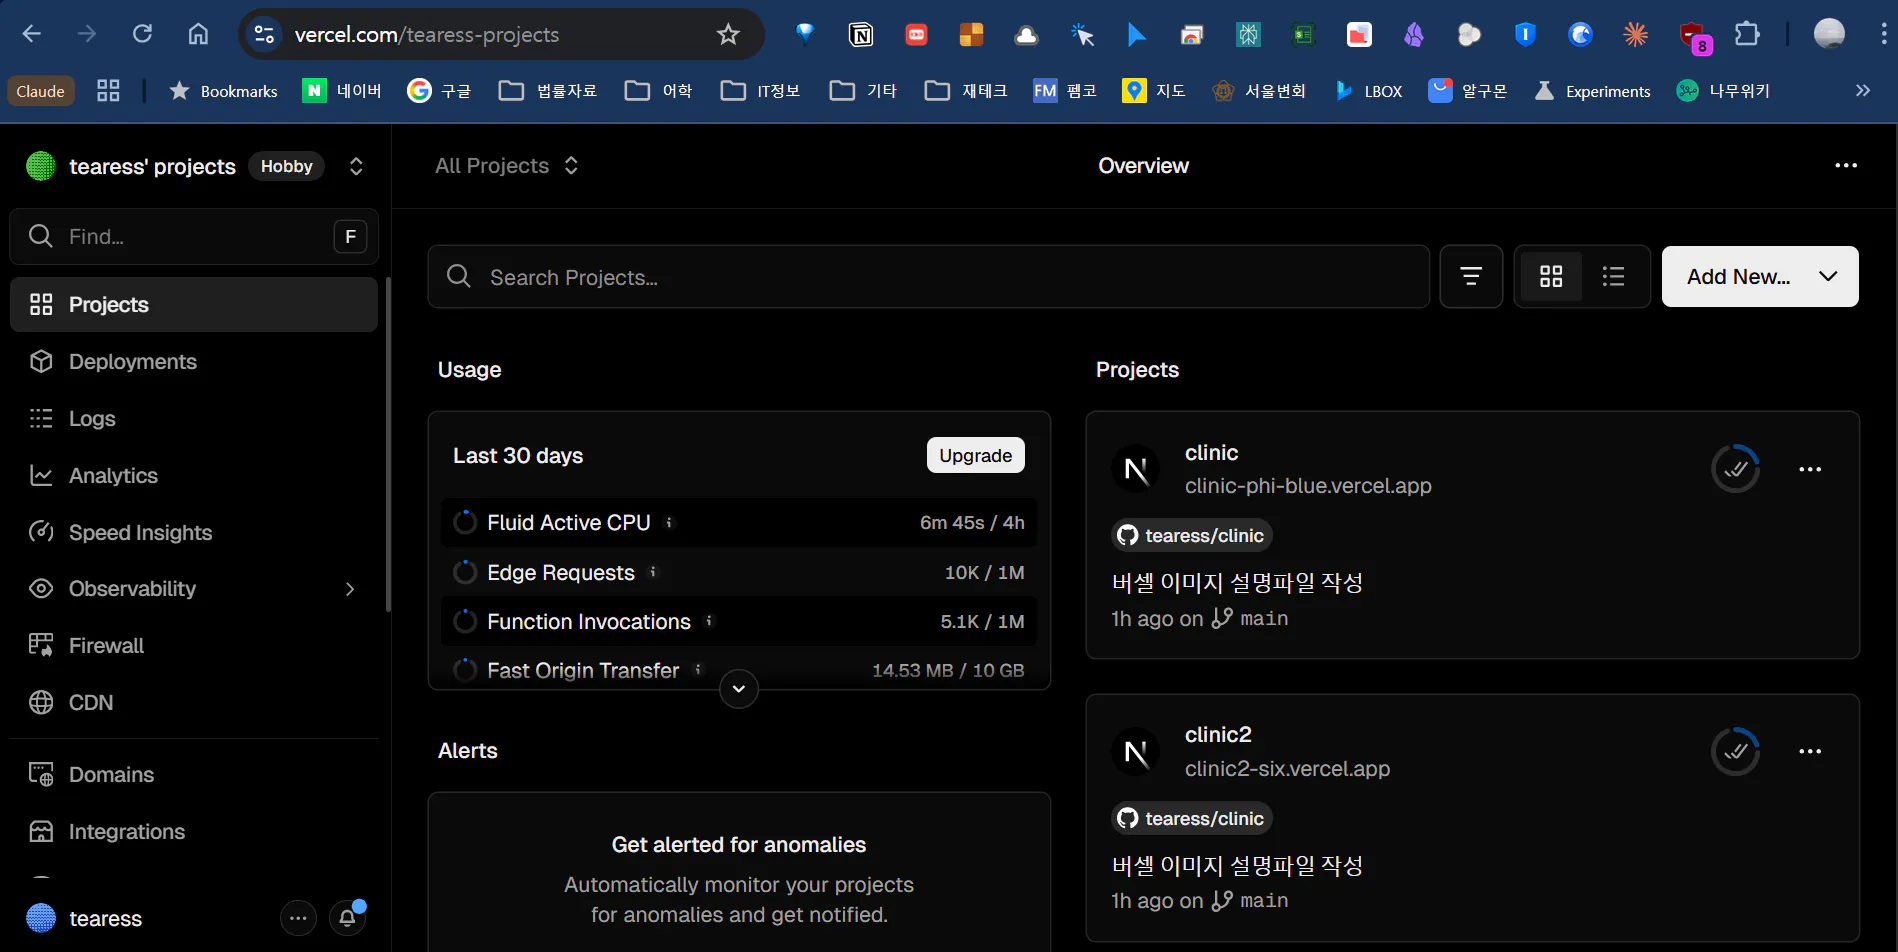1898x952 pixels.
Task: Click the Upgrade button
Action: click(975, 456)
